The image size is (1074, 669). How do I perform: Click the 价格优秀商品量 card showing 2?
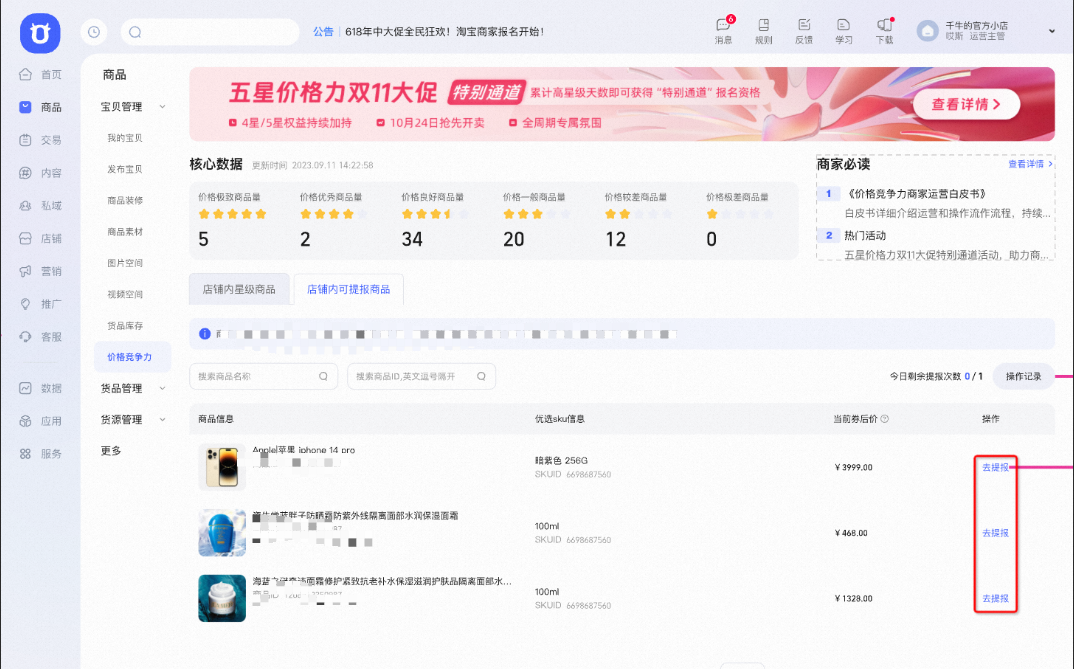click(334, 220)
